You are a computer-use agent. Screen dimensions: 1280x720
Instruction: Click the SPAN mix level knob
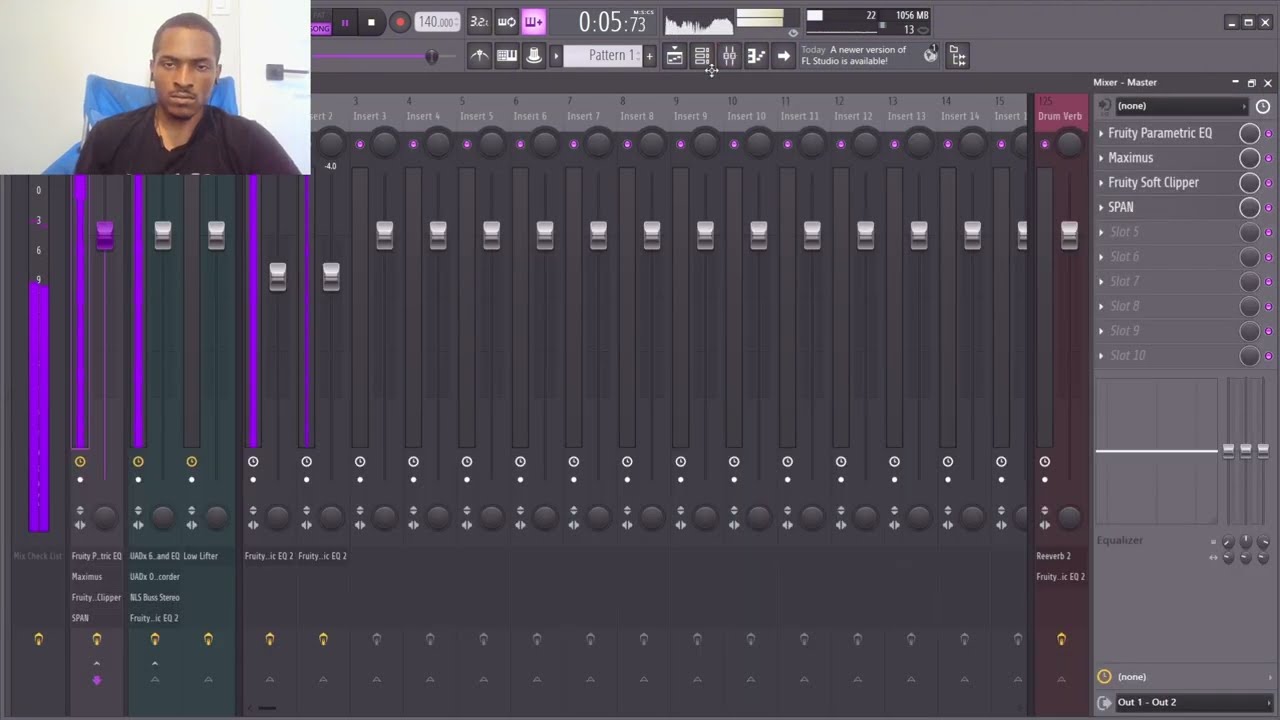tap(1249, 207)
